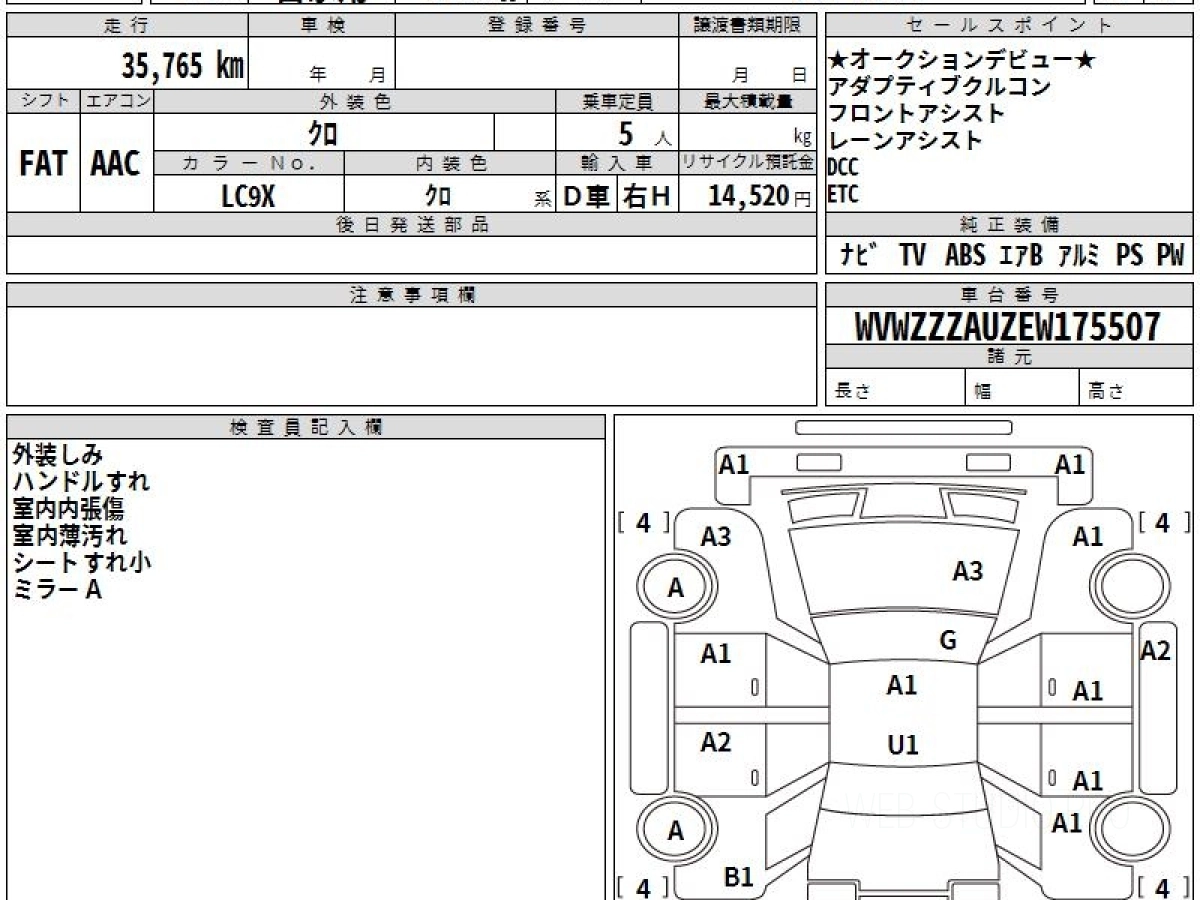The image size is (1200, 900).
Task: Click the U1 dent mark on the roof
Action: [902, 745]
